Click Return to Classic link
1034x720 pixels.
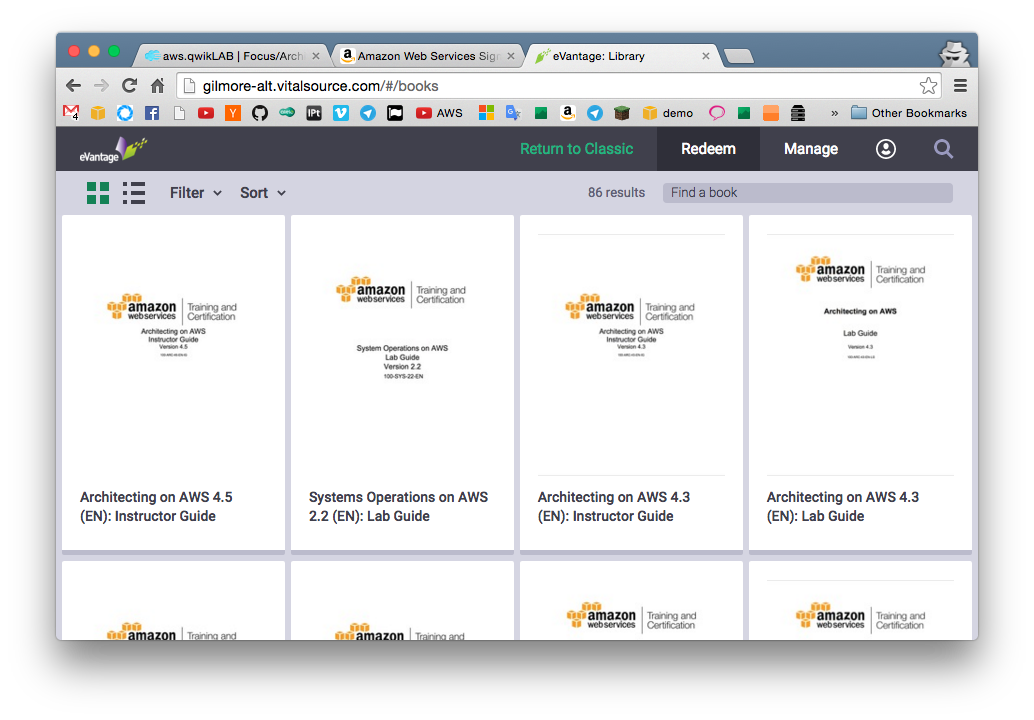click(576, 149)
